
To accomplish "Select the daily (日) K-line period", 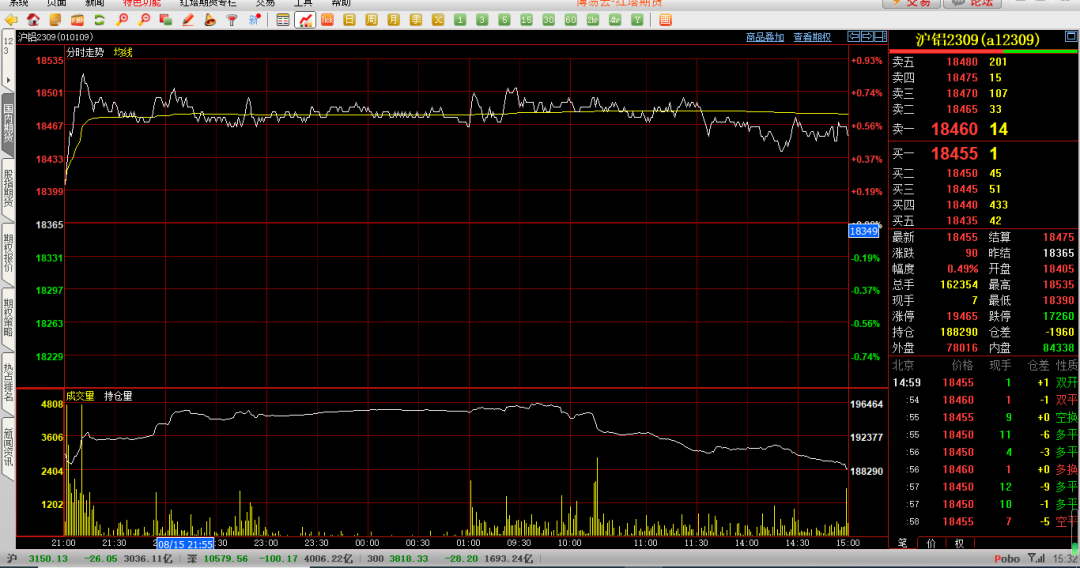I will point(349,20).
